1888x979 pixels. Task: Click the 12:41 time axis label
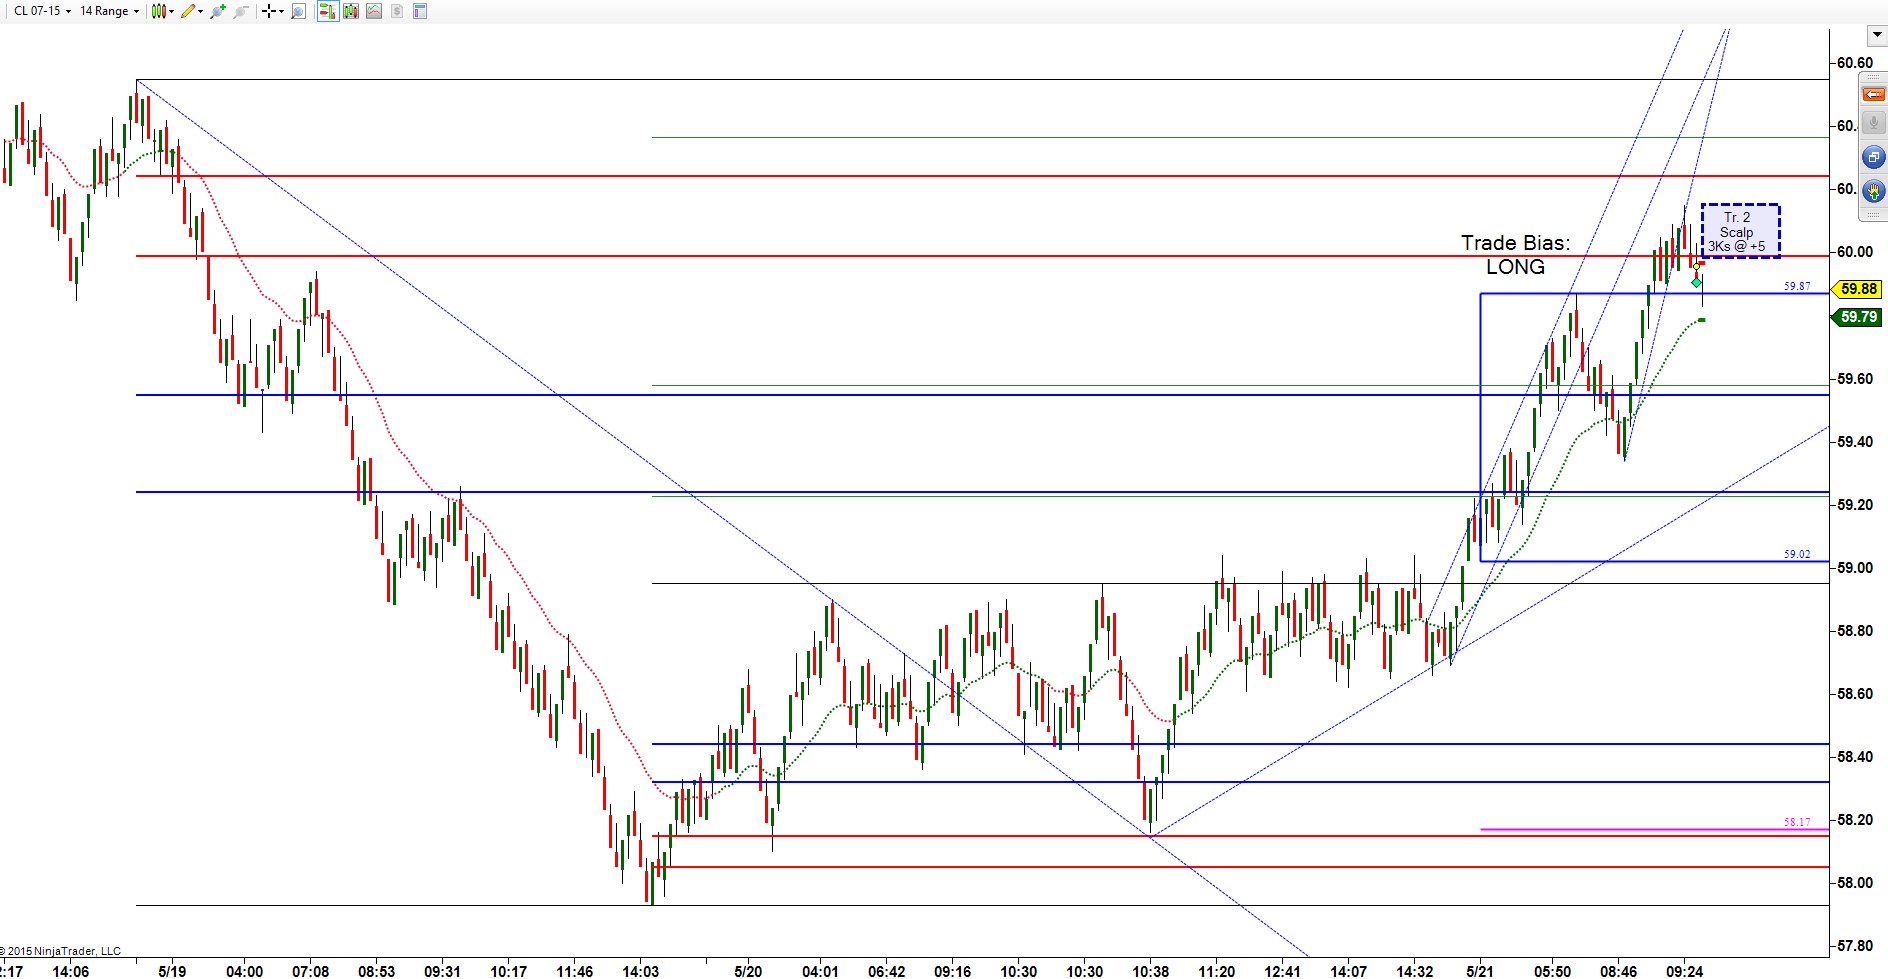(x=1282, y=971)
